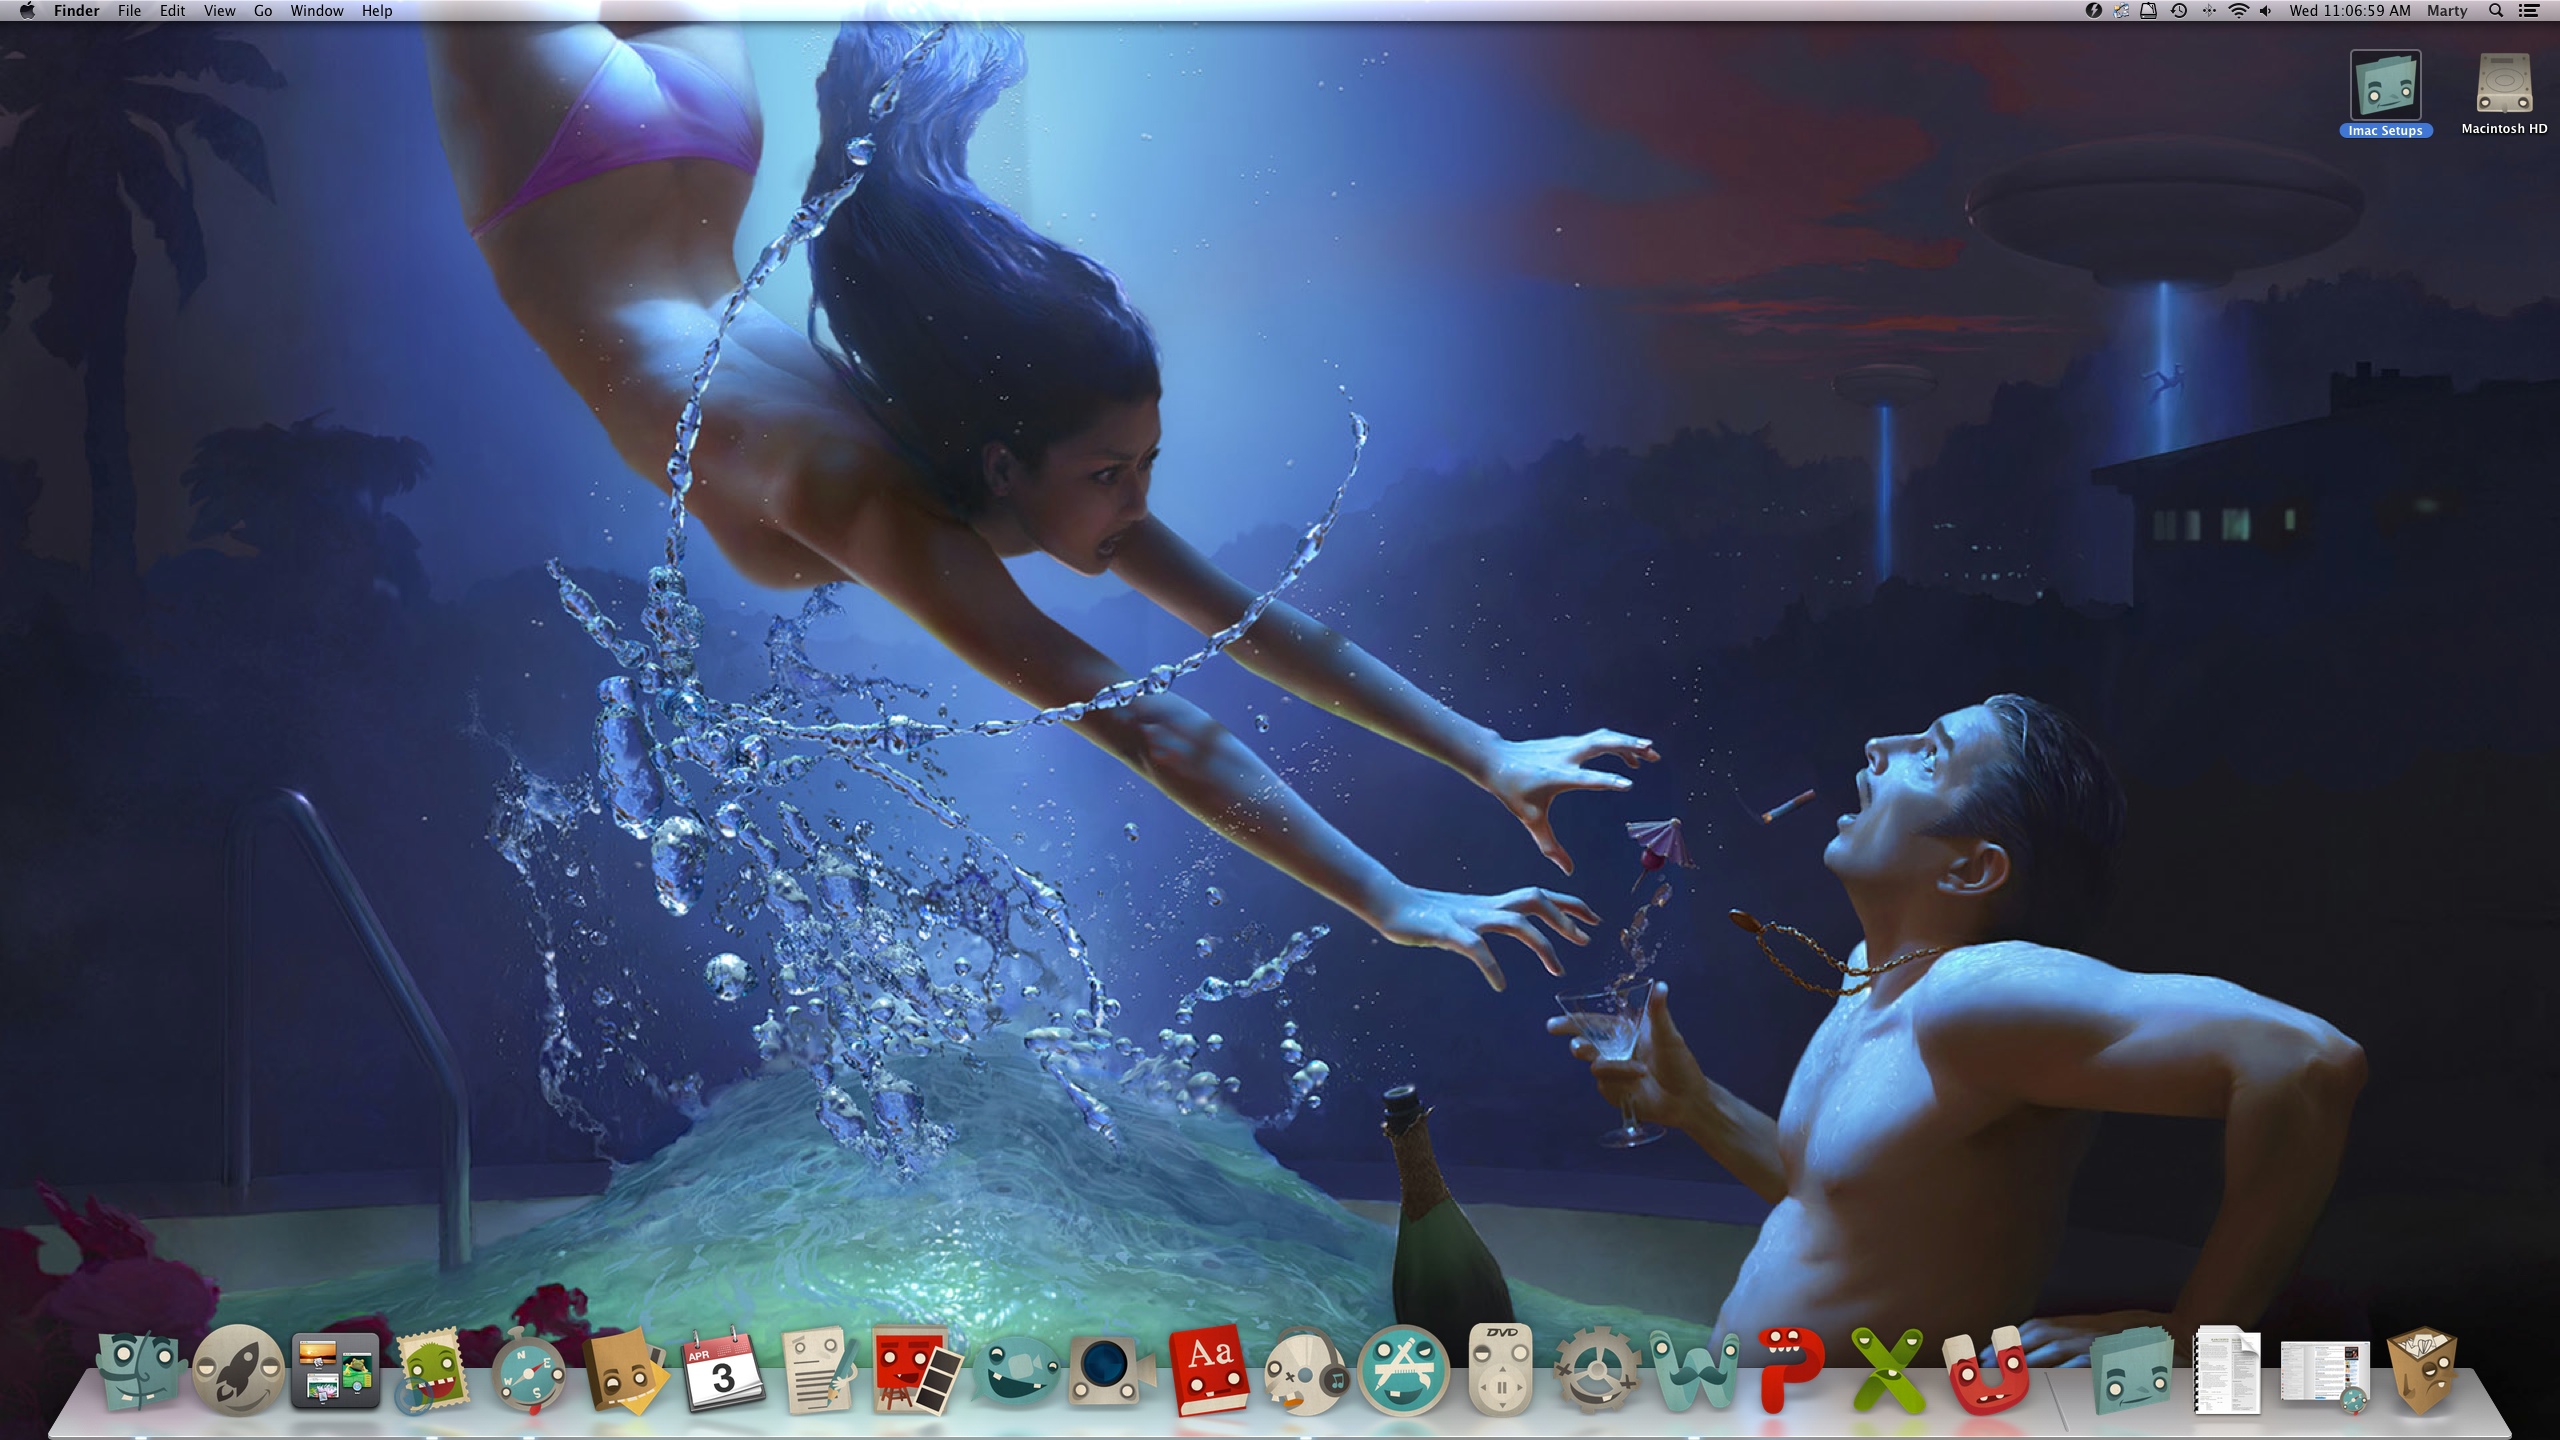Open iChat teal speech bubble icon
Screen dimensions: 2560x1440
coord(1015,1372)
